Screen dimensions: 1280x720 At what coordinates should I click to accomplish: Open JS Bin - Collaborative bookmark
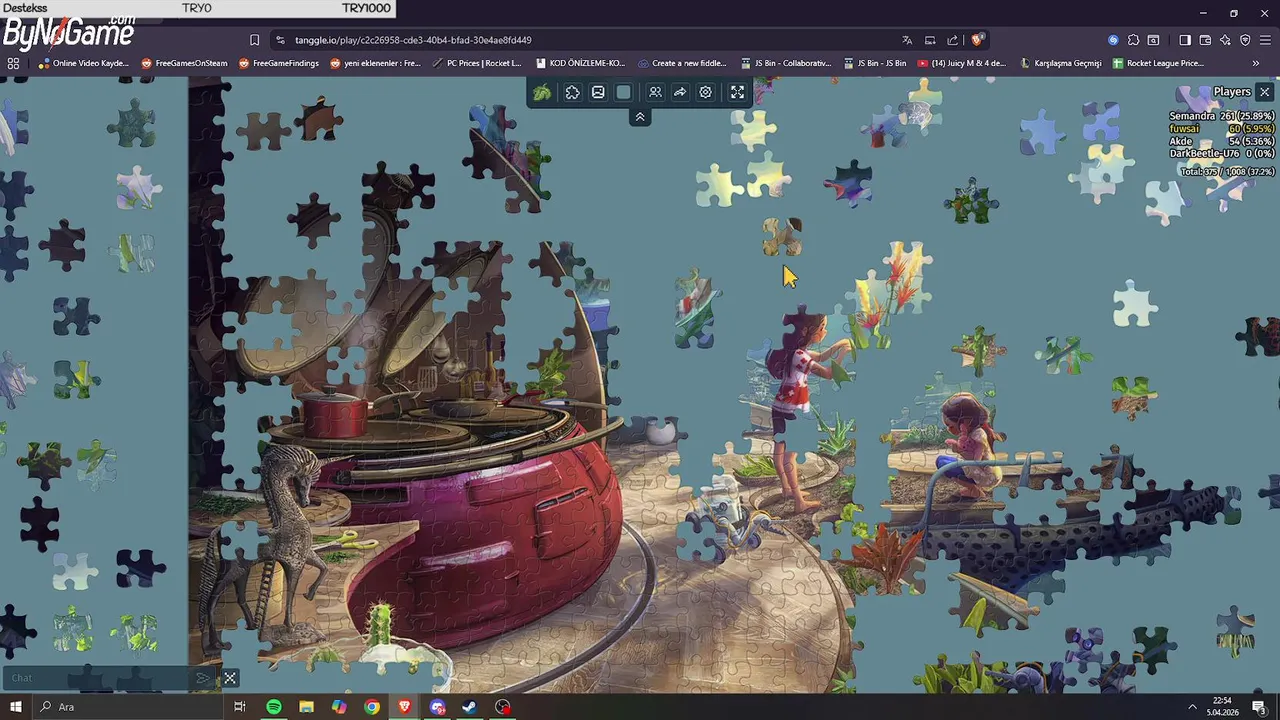click(x=786, y=63)
